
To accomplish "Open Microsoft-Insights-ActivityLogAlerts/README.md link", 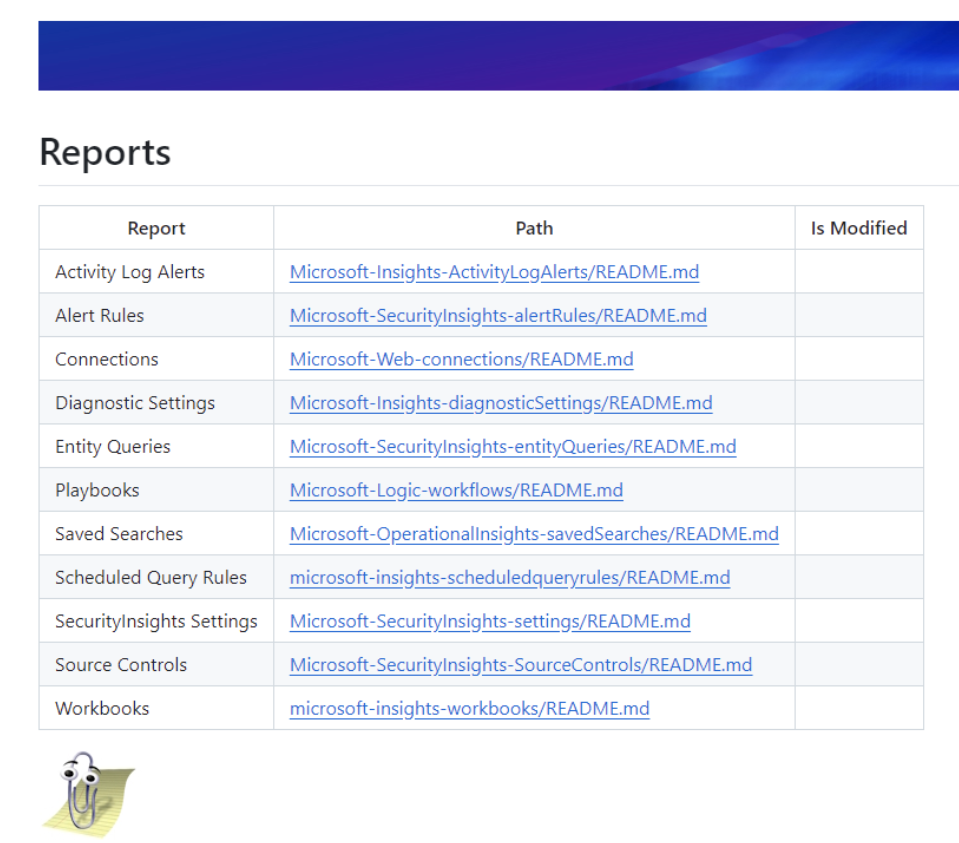I will pos(494,272).
